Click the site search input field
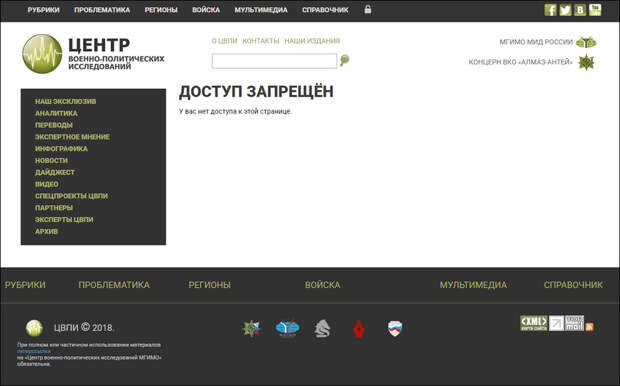620x386 pixels. [274, 61]
